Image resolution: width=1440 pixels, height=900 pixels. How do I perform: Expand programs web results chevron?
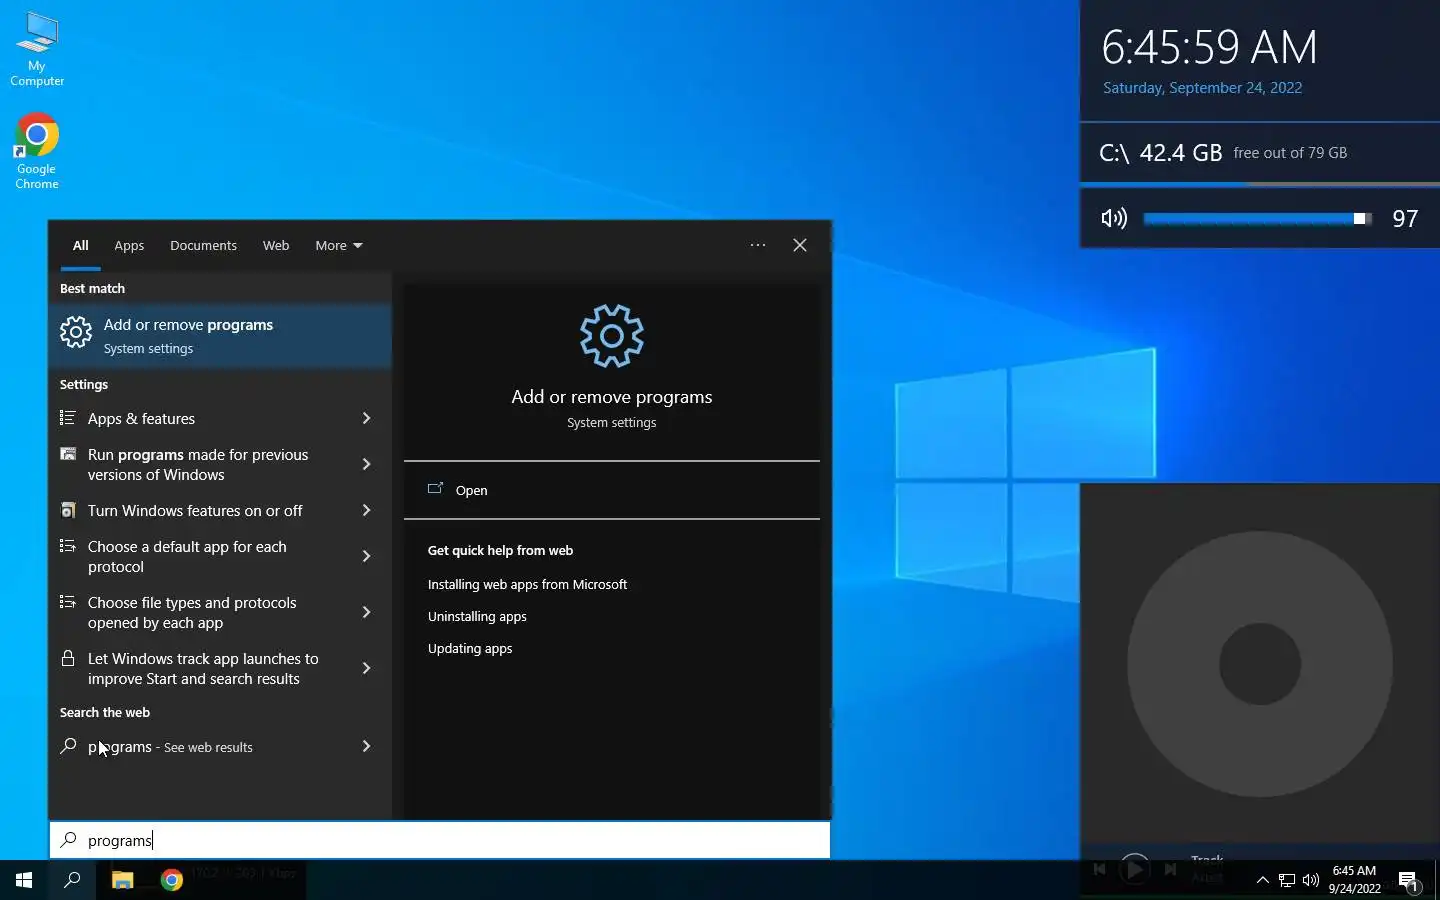pos(366,746)
